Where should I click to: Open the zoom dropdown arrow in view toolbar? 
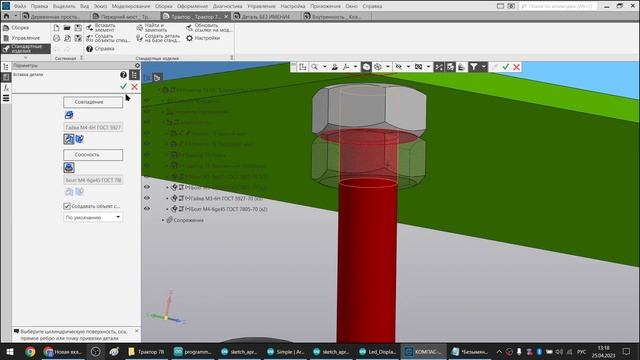325,67
